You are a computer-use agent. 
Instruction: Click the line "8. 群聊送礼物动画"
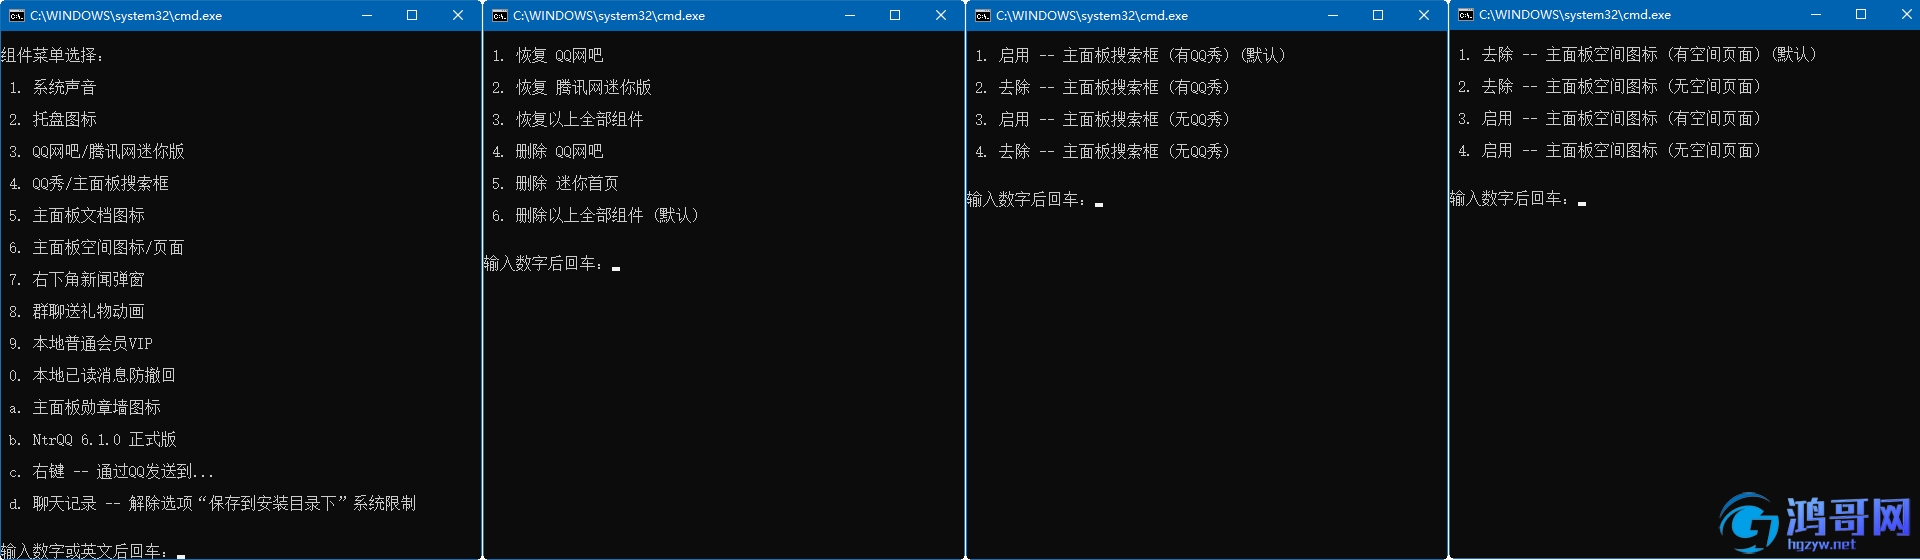[x=77, y=312]
